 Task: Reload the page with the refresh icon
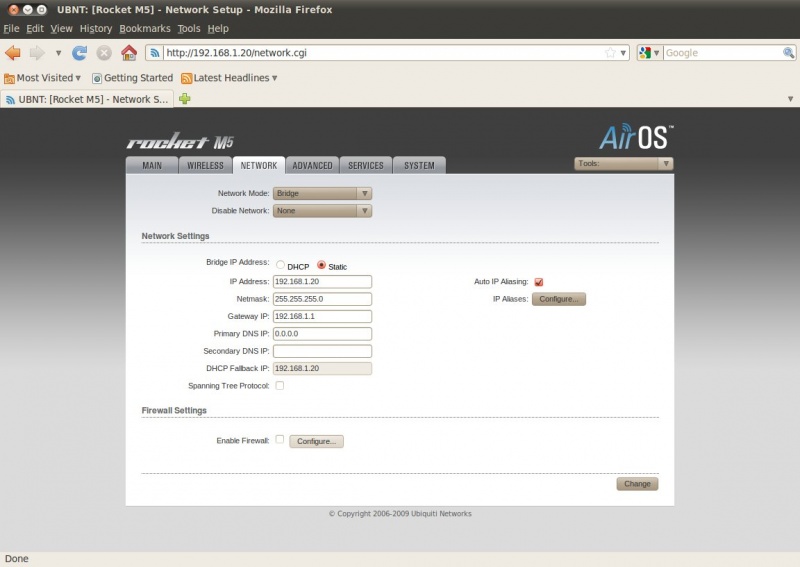point(79,53)
